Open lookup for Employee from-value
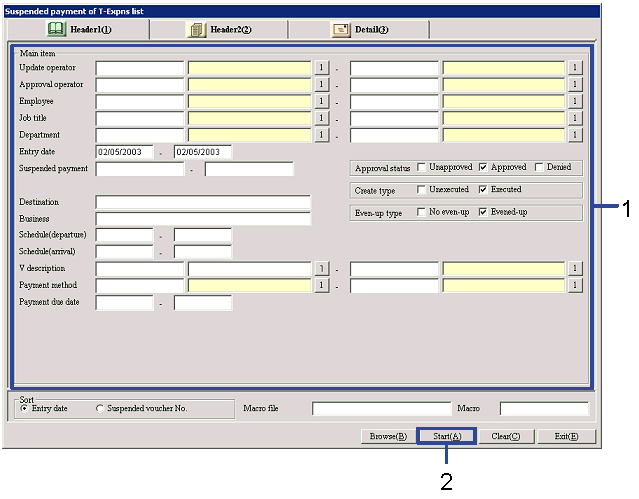 322,101
